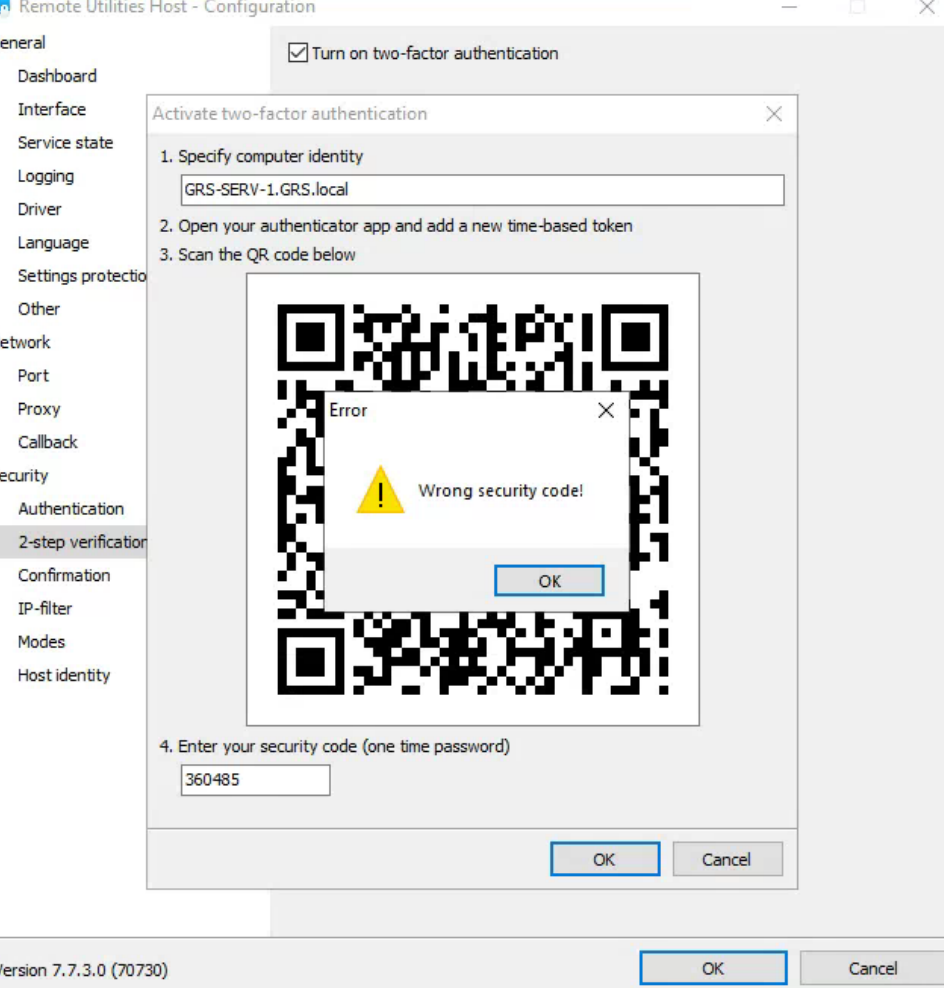
Task: Click OK in the Activate two-factor dialog
Action: click(605, 859)
